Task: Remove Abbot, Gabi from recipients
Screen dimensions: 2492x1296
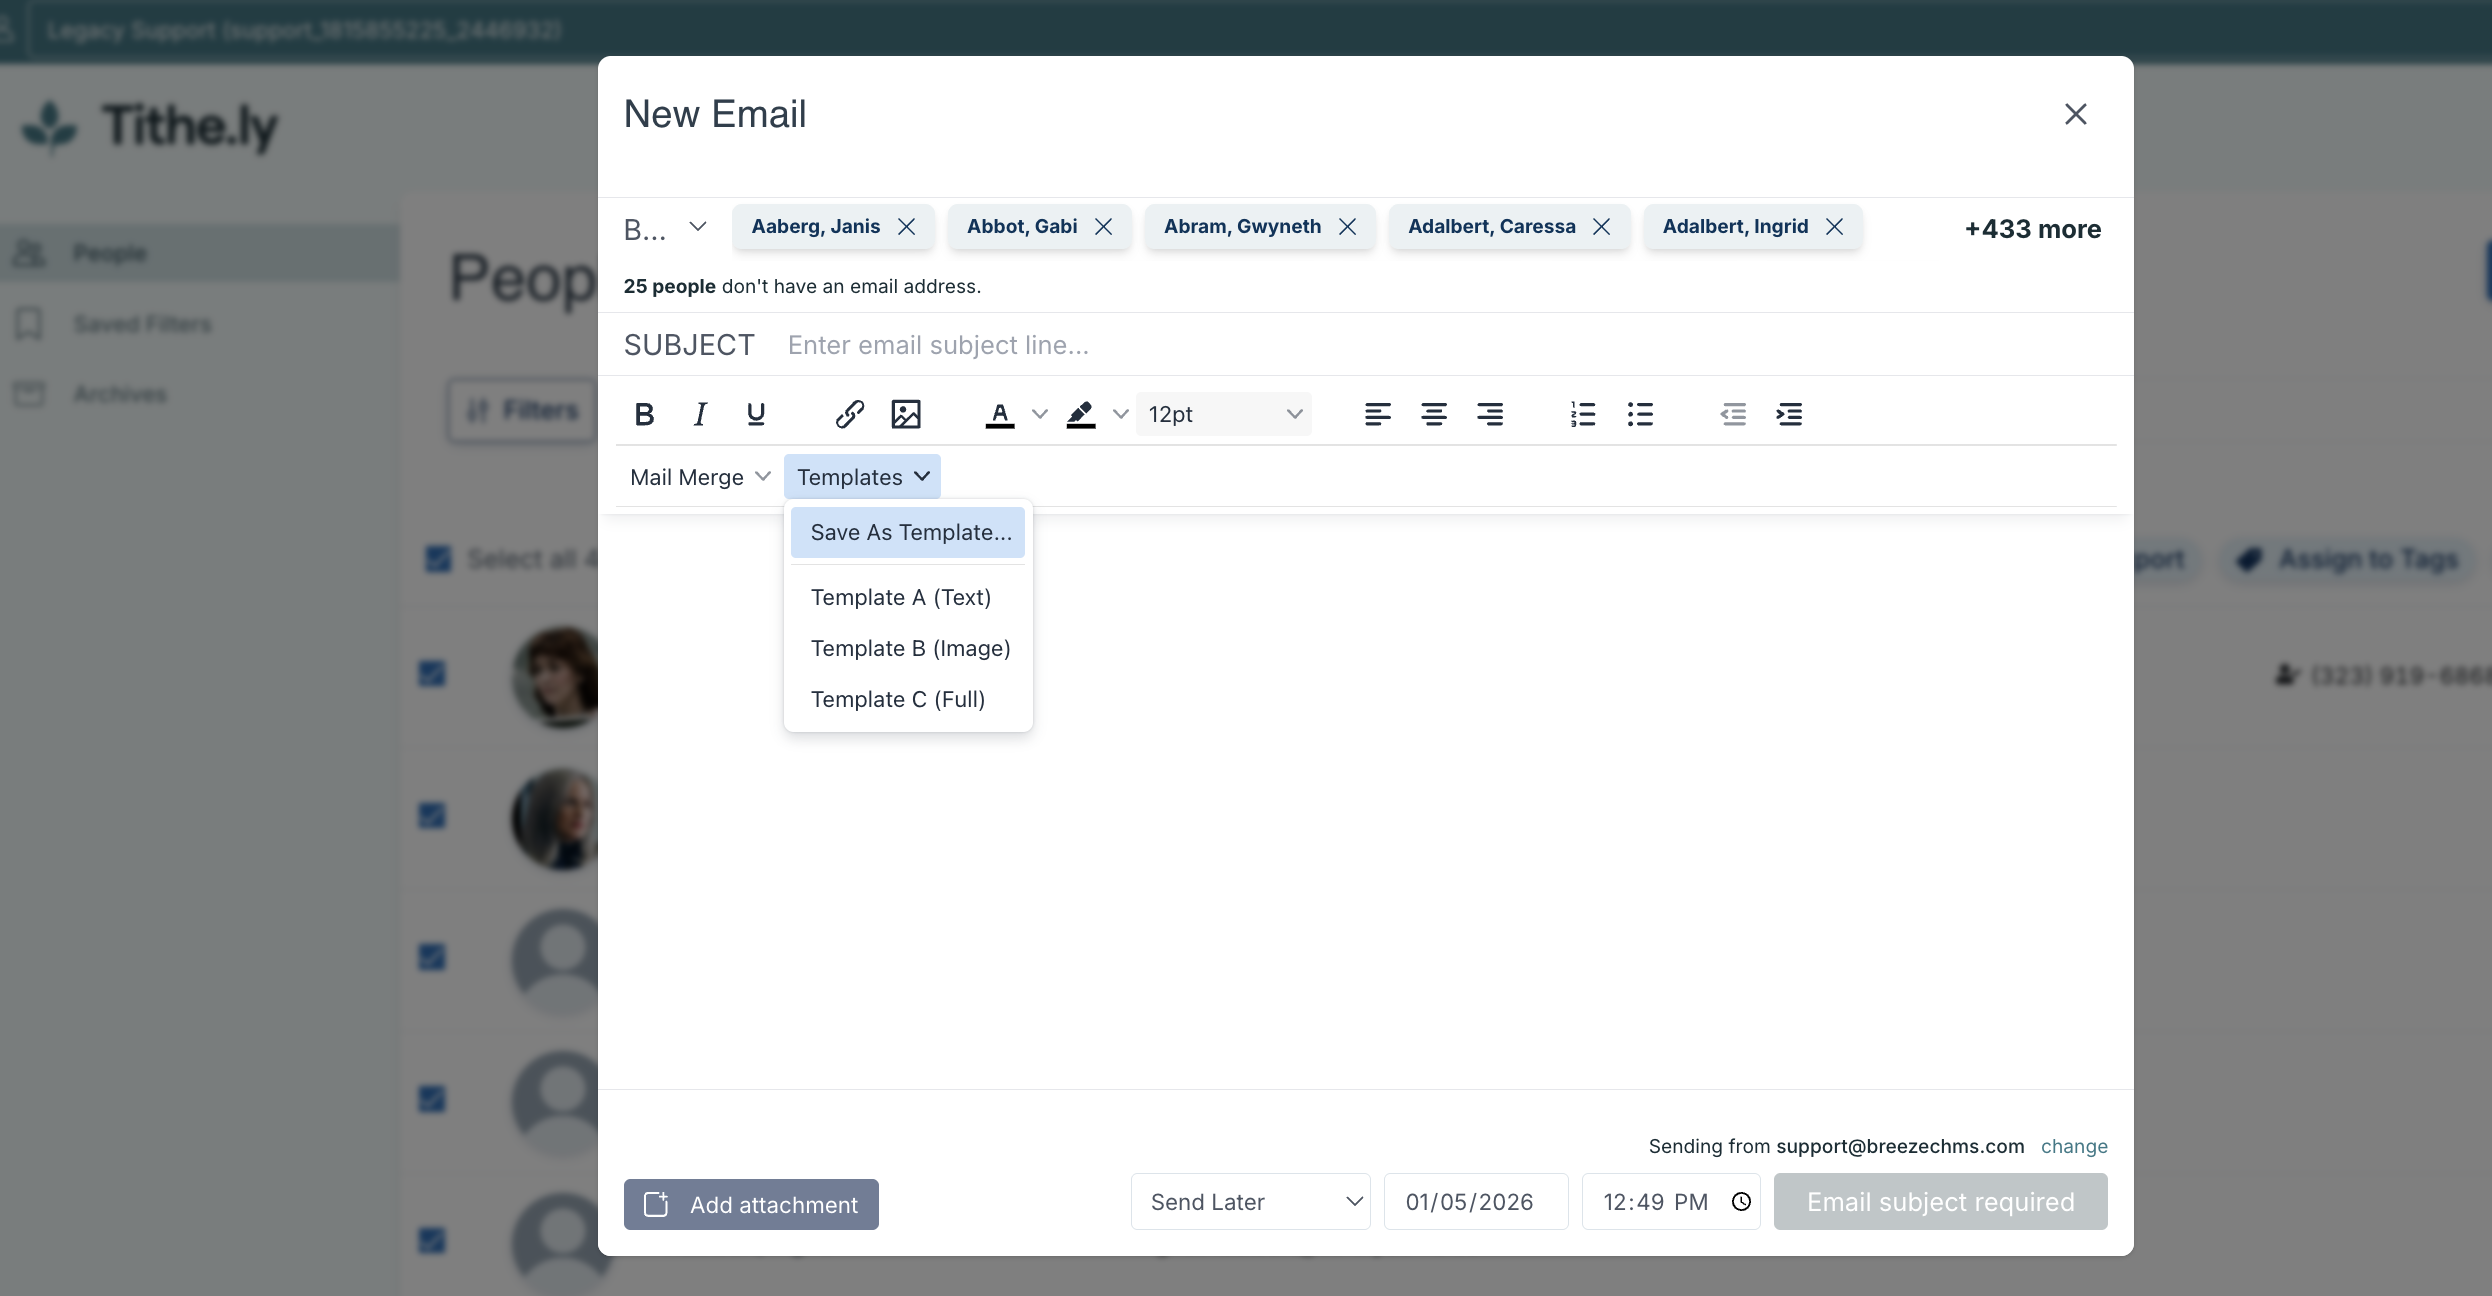Action: coord(1104,227)
